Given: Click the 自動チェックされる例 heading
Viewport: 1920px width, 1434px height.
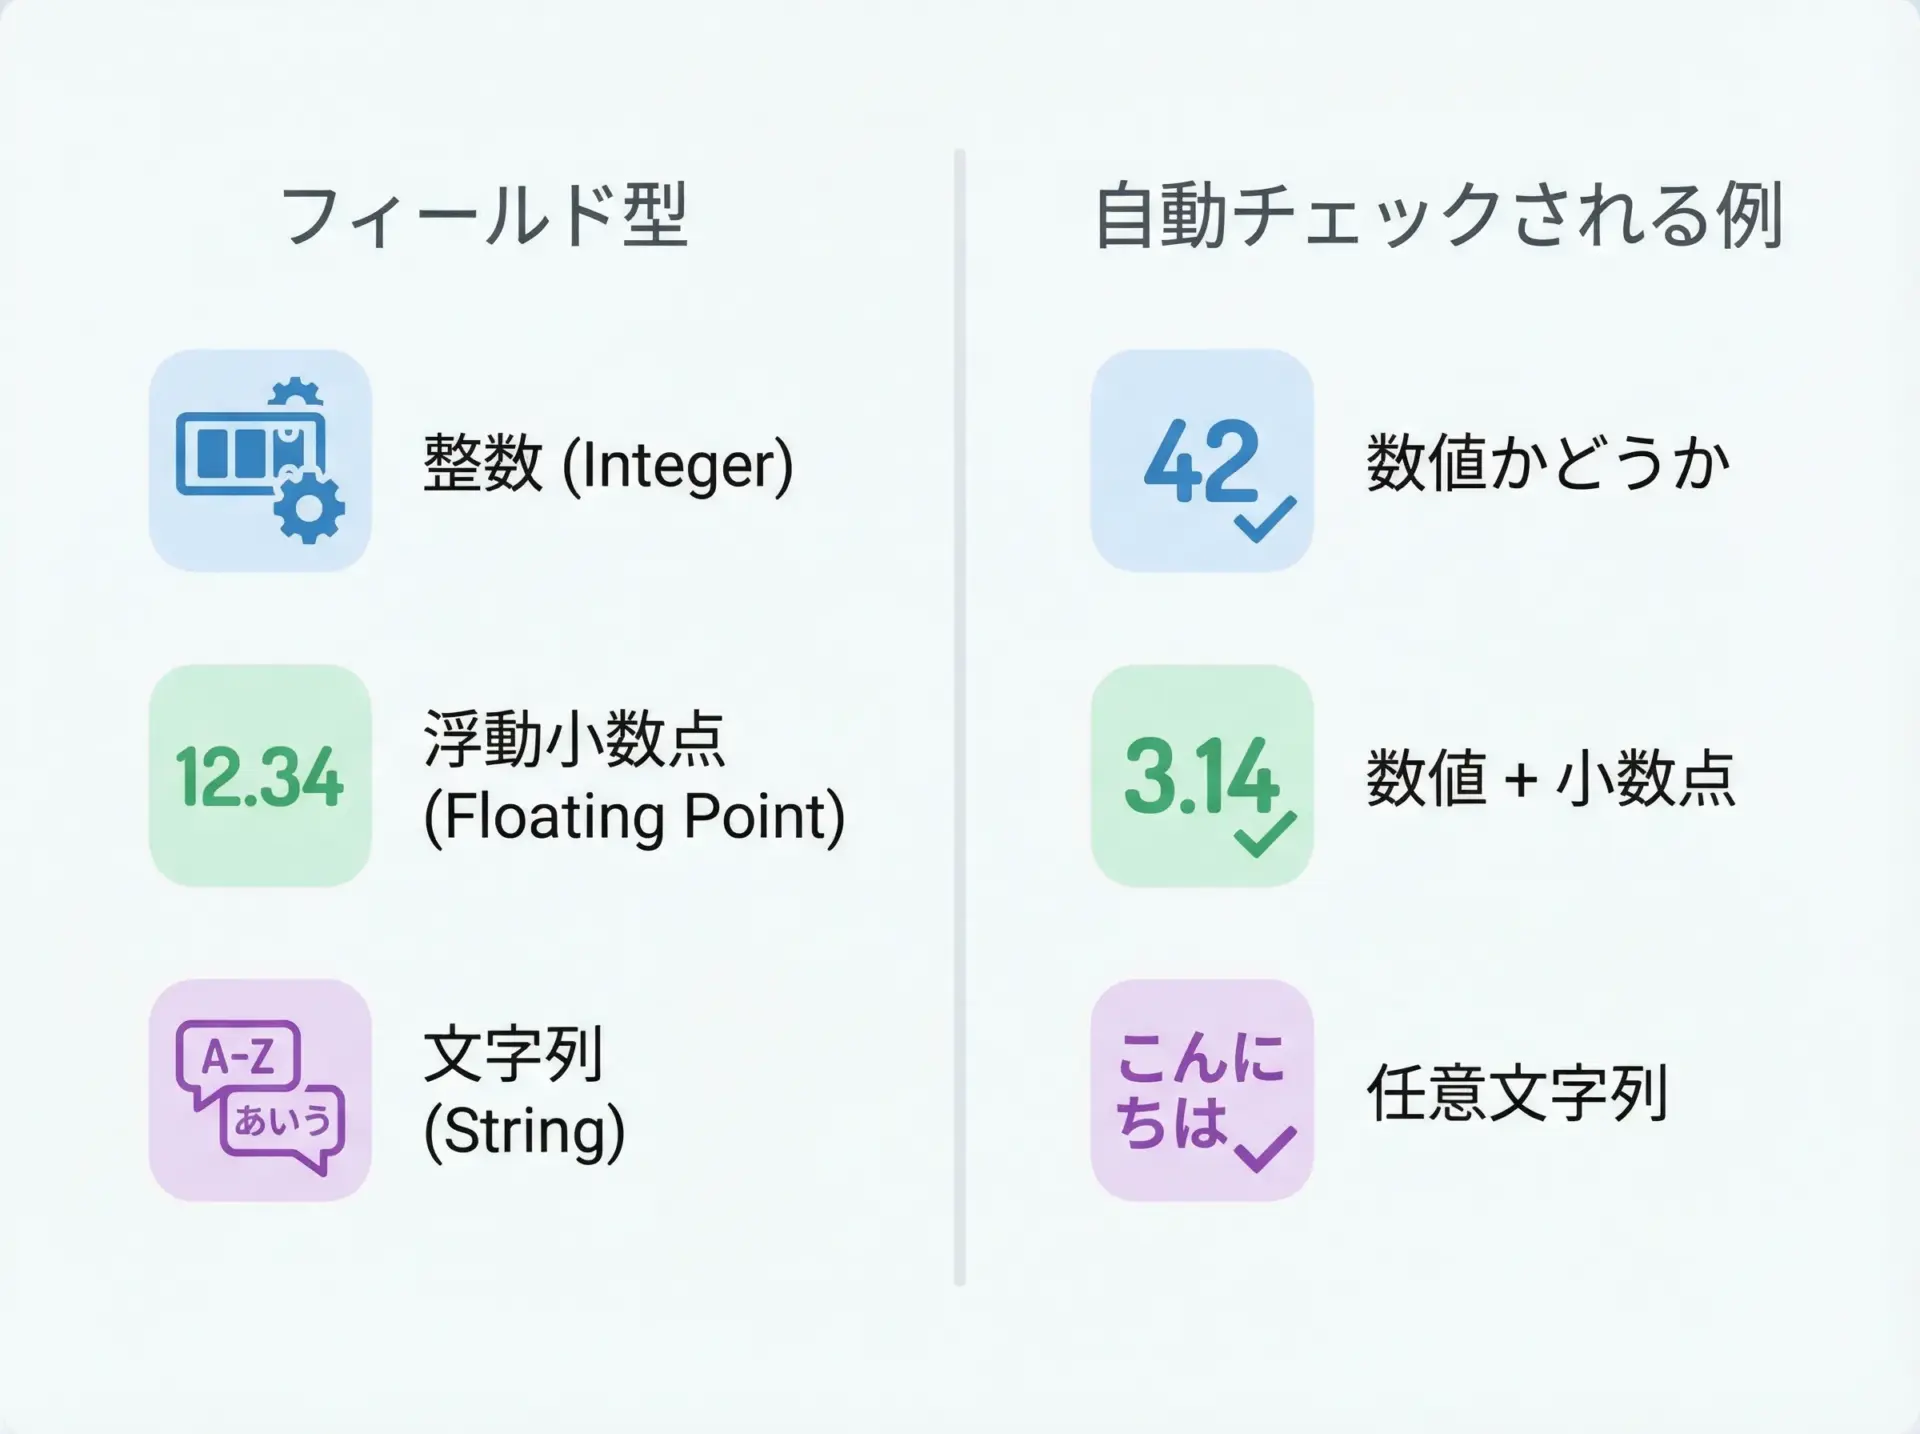Looking at the screenshot, I should tap(1439, 215).
